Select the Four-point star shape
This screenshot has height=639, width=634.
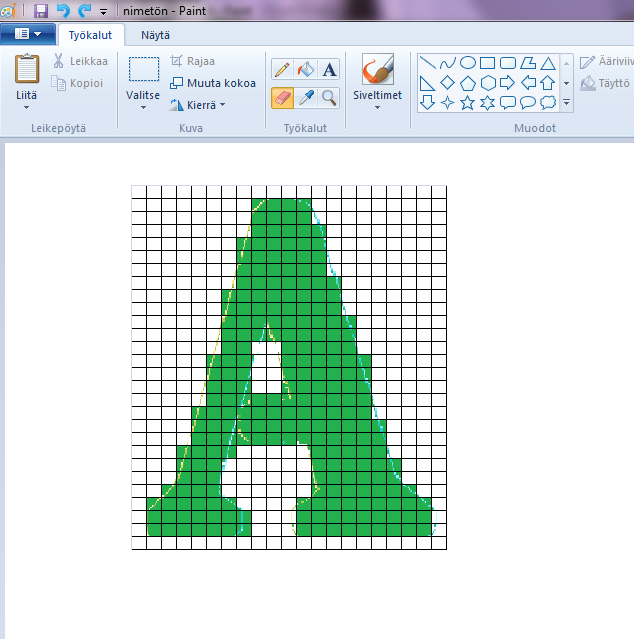[x=447, y=103]
